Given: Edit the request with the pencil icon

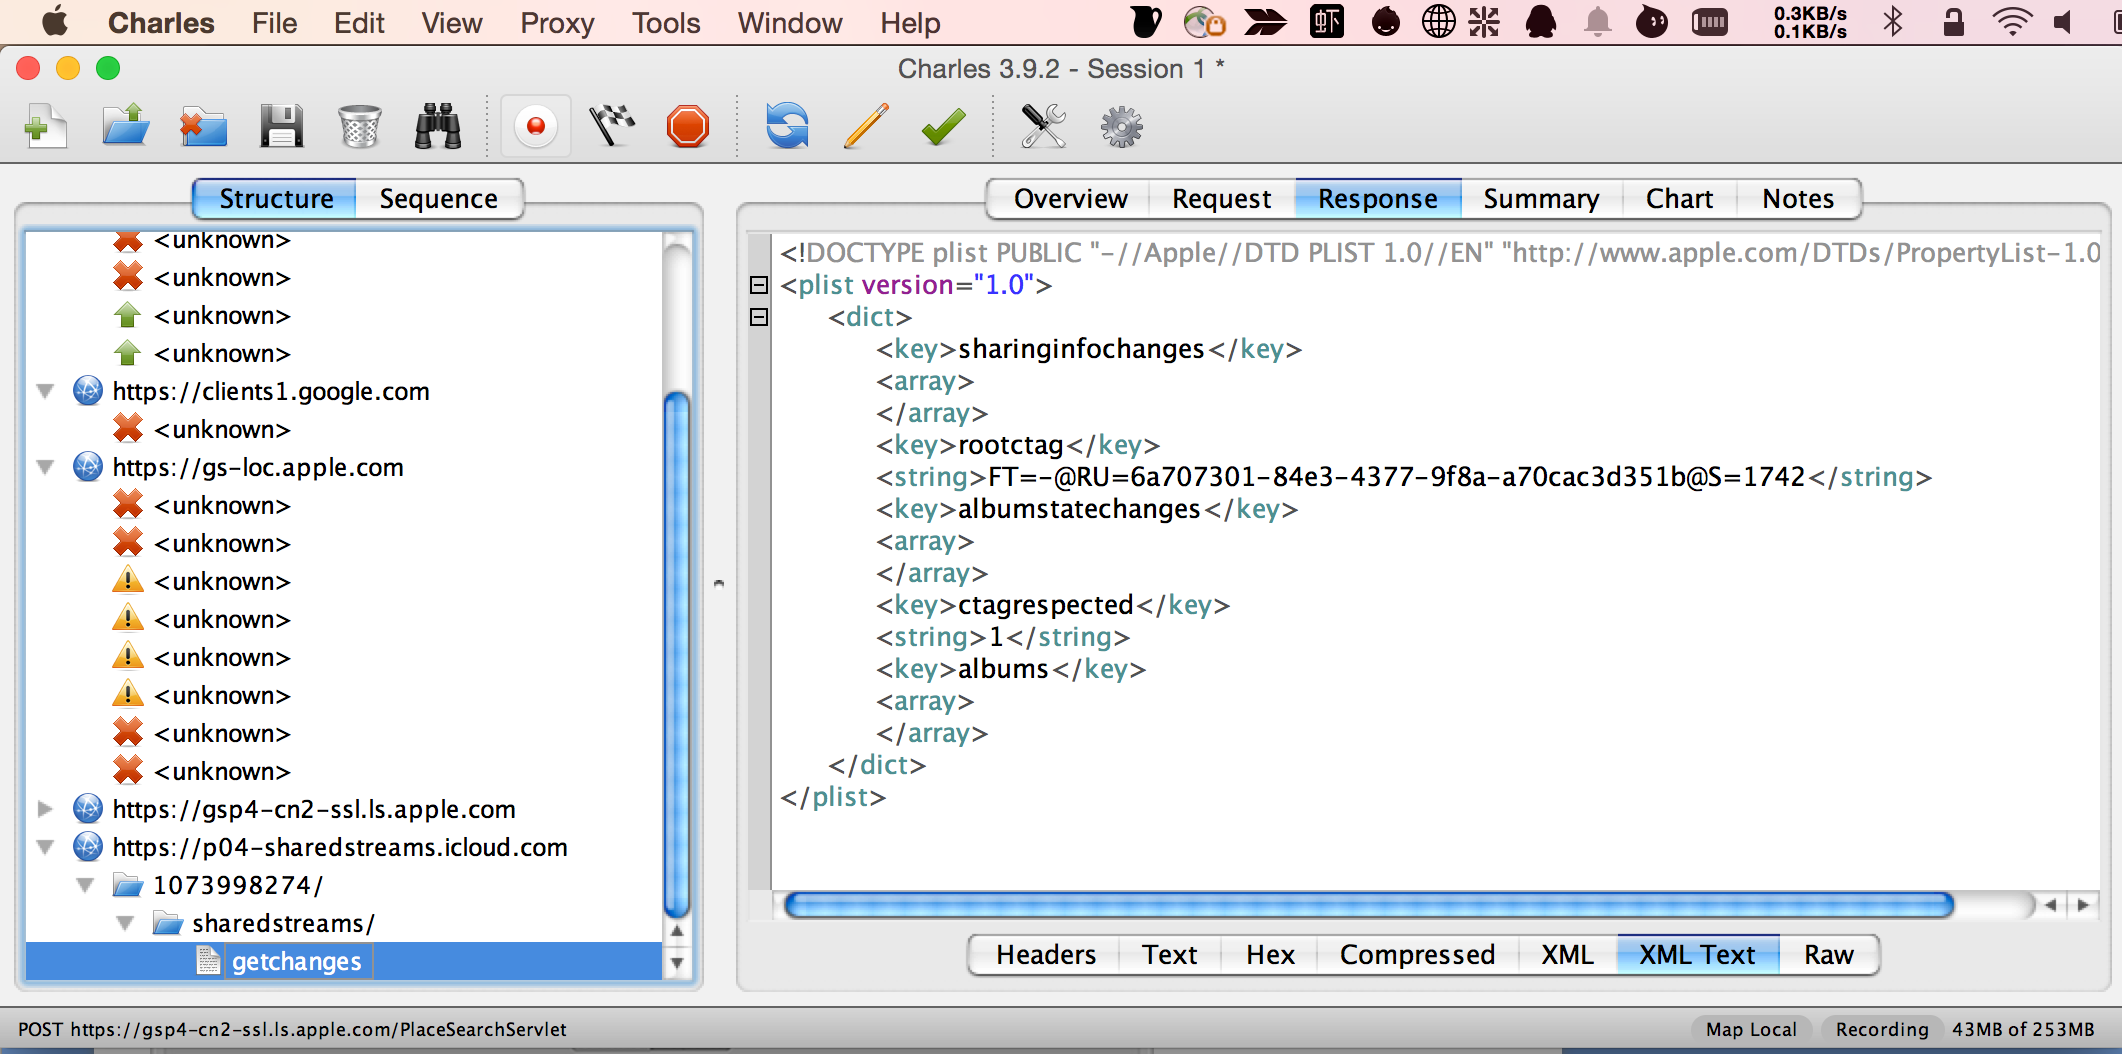Looking at the screenshot, I should [x=866, y=127].
